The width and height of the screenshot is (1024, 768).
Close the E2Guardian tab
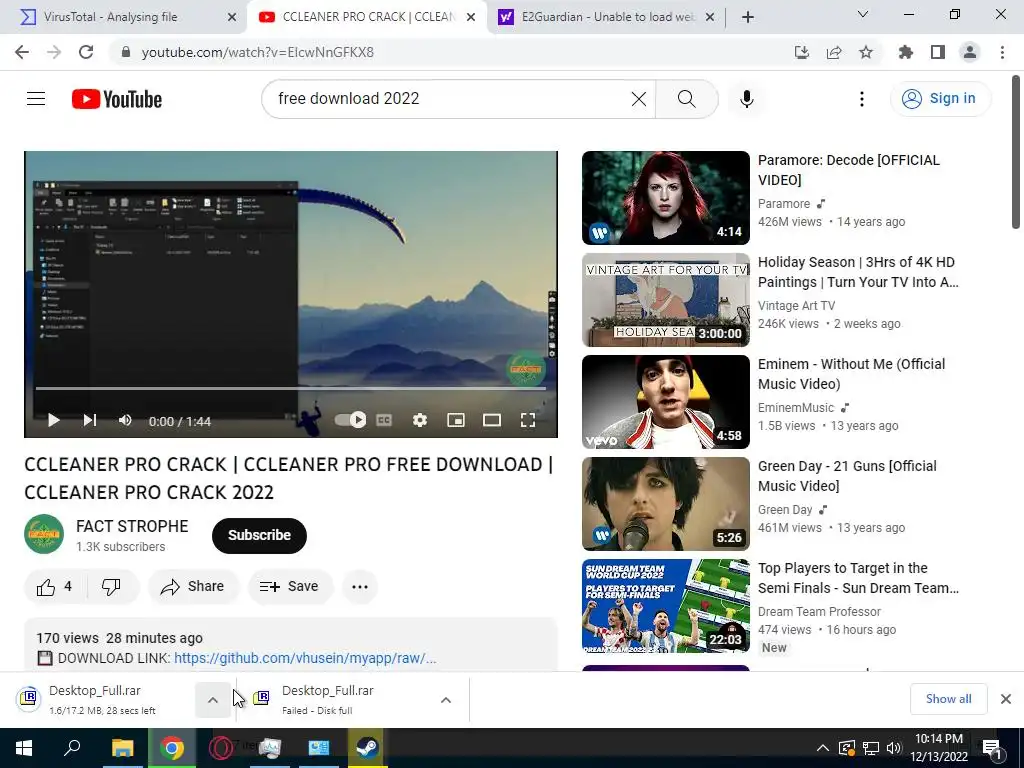click(x=711, y=17)
